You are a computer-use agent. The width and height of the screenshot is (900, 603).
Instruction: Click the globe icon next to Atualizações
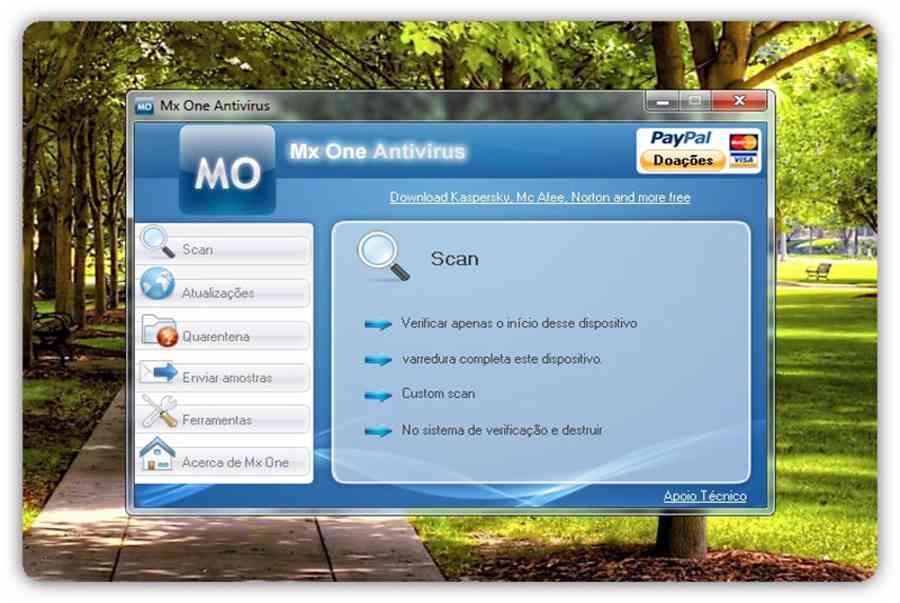click(x=157, y=284)
